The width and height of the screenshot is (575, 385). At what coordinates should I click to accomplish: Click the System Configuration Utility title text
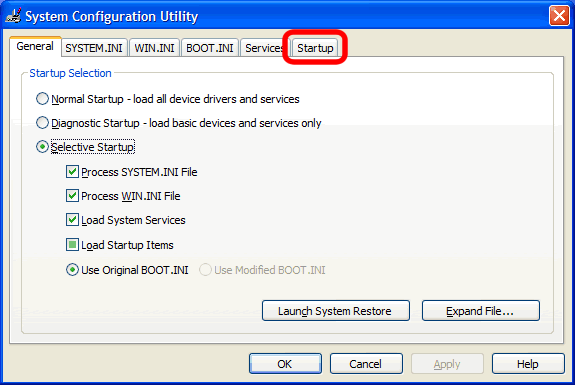point(111,16)
